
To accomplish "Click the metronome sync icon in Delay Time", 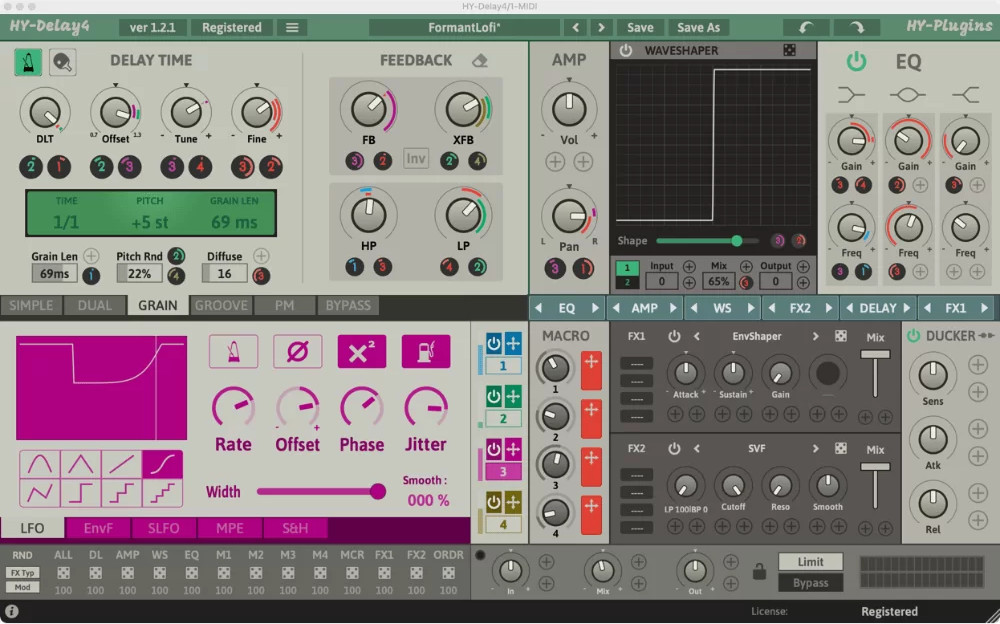I will (x=26, y=61).
